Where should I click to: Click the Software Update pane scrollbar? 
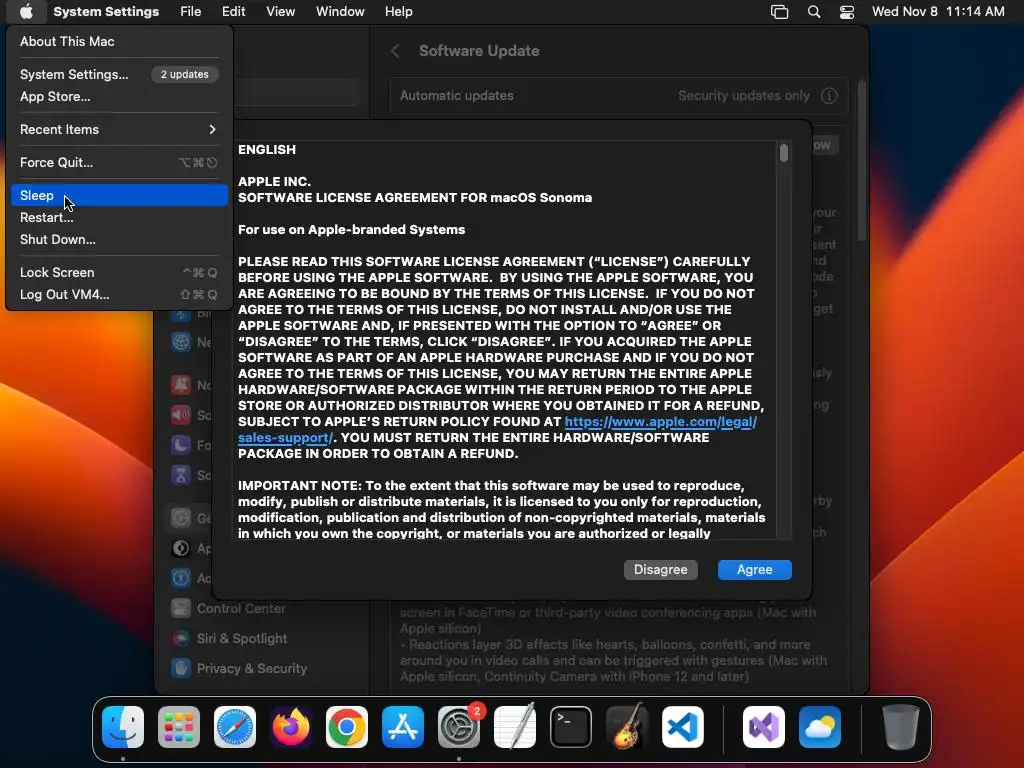coord(861,160)
